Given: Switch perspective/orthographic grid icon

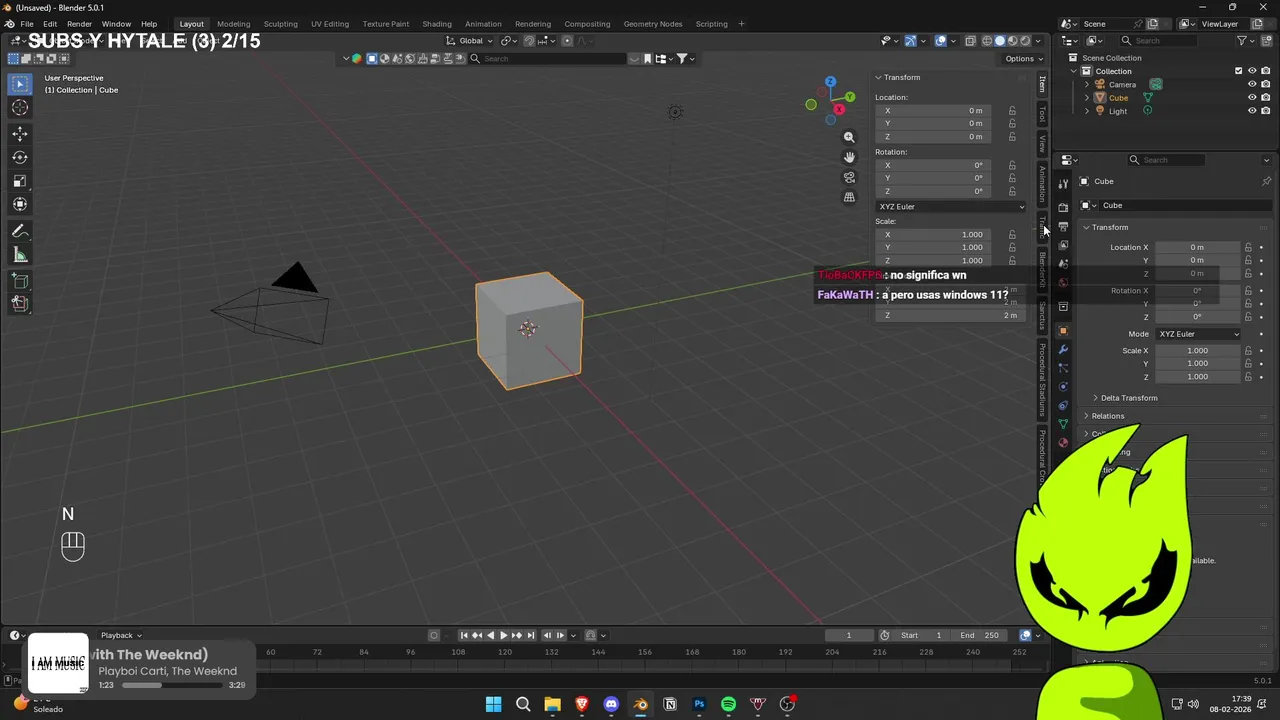Looking at the screenshot, I should point(849,197).
